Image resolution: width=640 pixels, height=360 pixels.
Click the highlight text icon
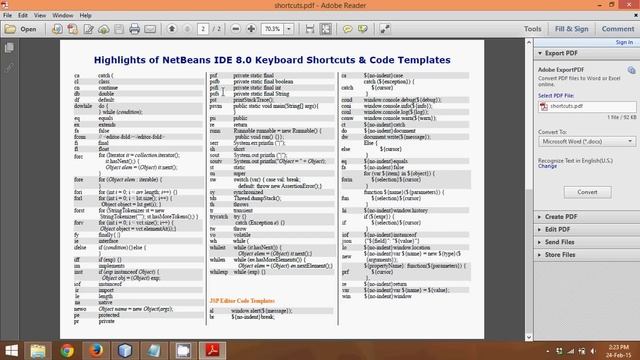[x=362, y=29]
